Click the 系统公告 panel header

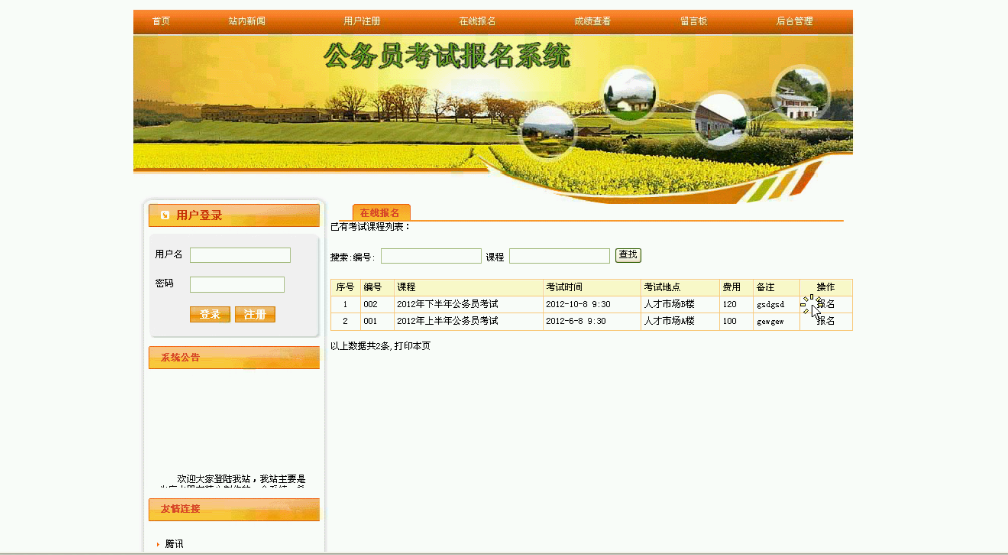234,358
